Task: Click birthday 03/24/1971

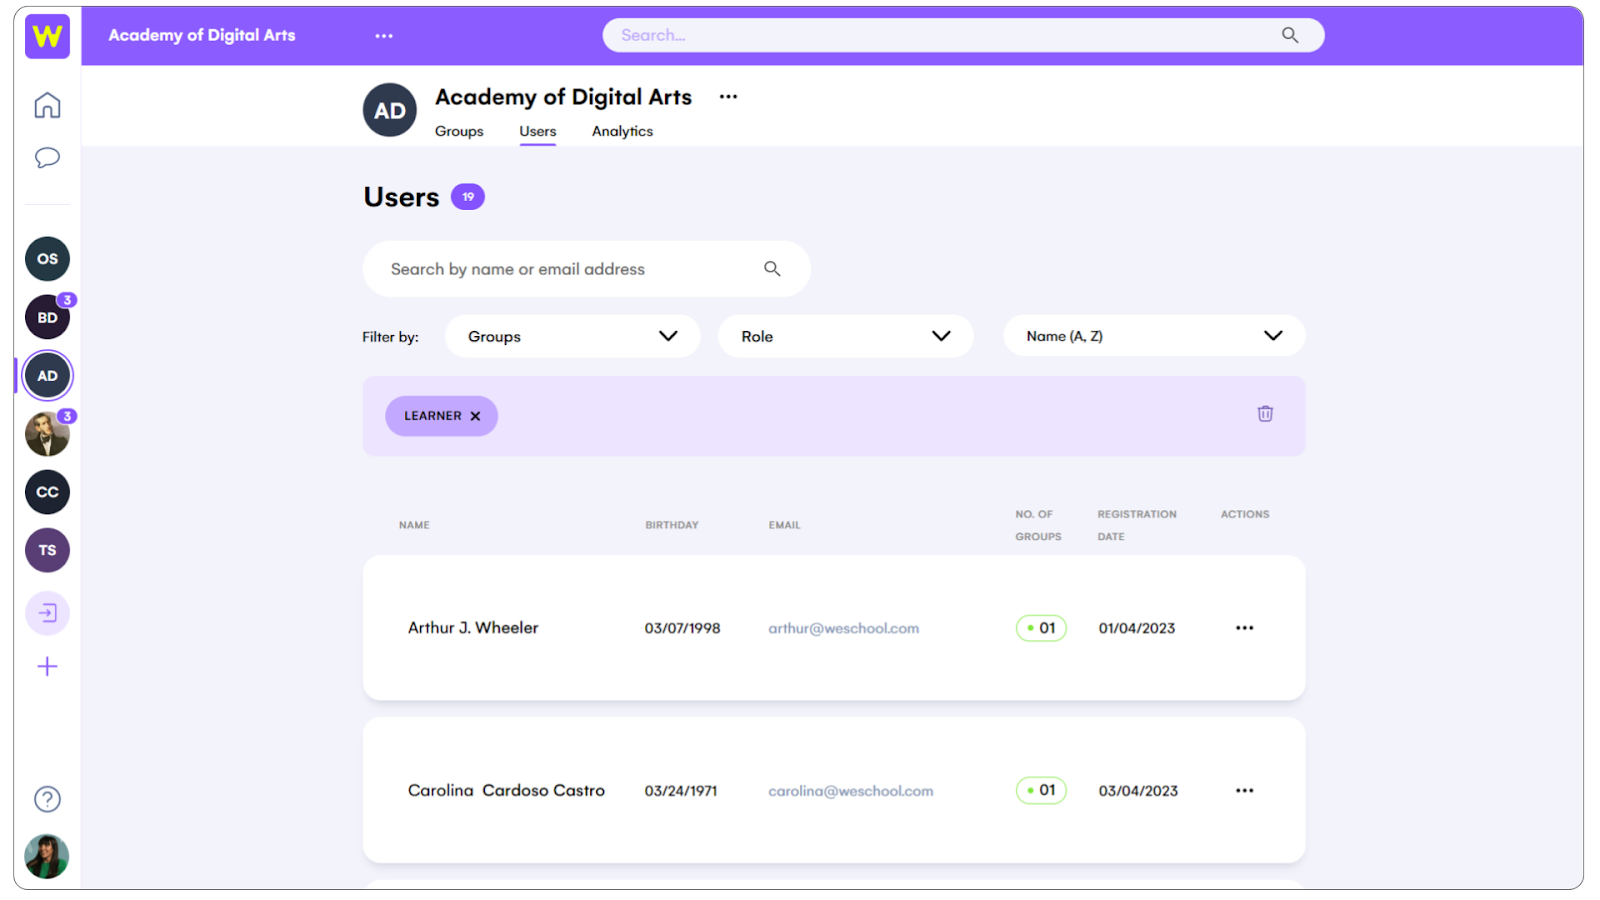Action: [681, 790]
